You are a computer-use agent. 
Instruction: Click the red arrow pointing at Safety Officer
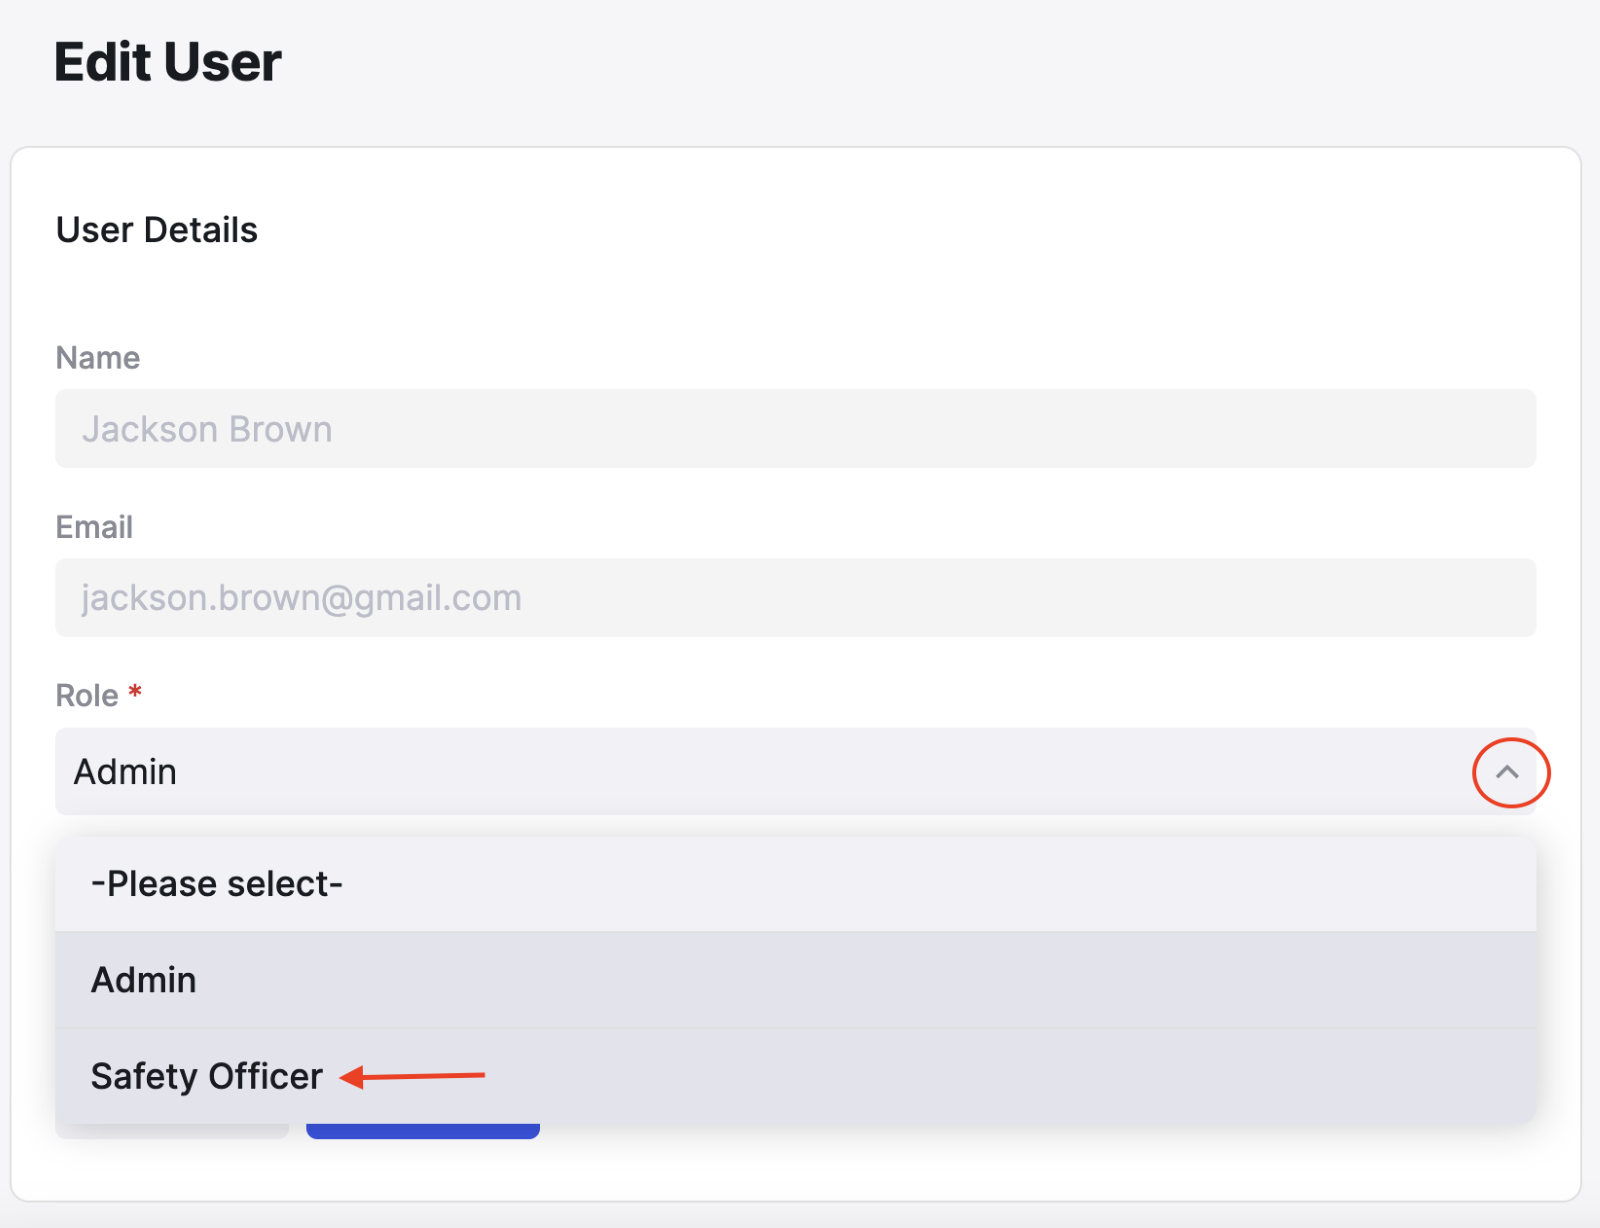(412, 1077)
